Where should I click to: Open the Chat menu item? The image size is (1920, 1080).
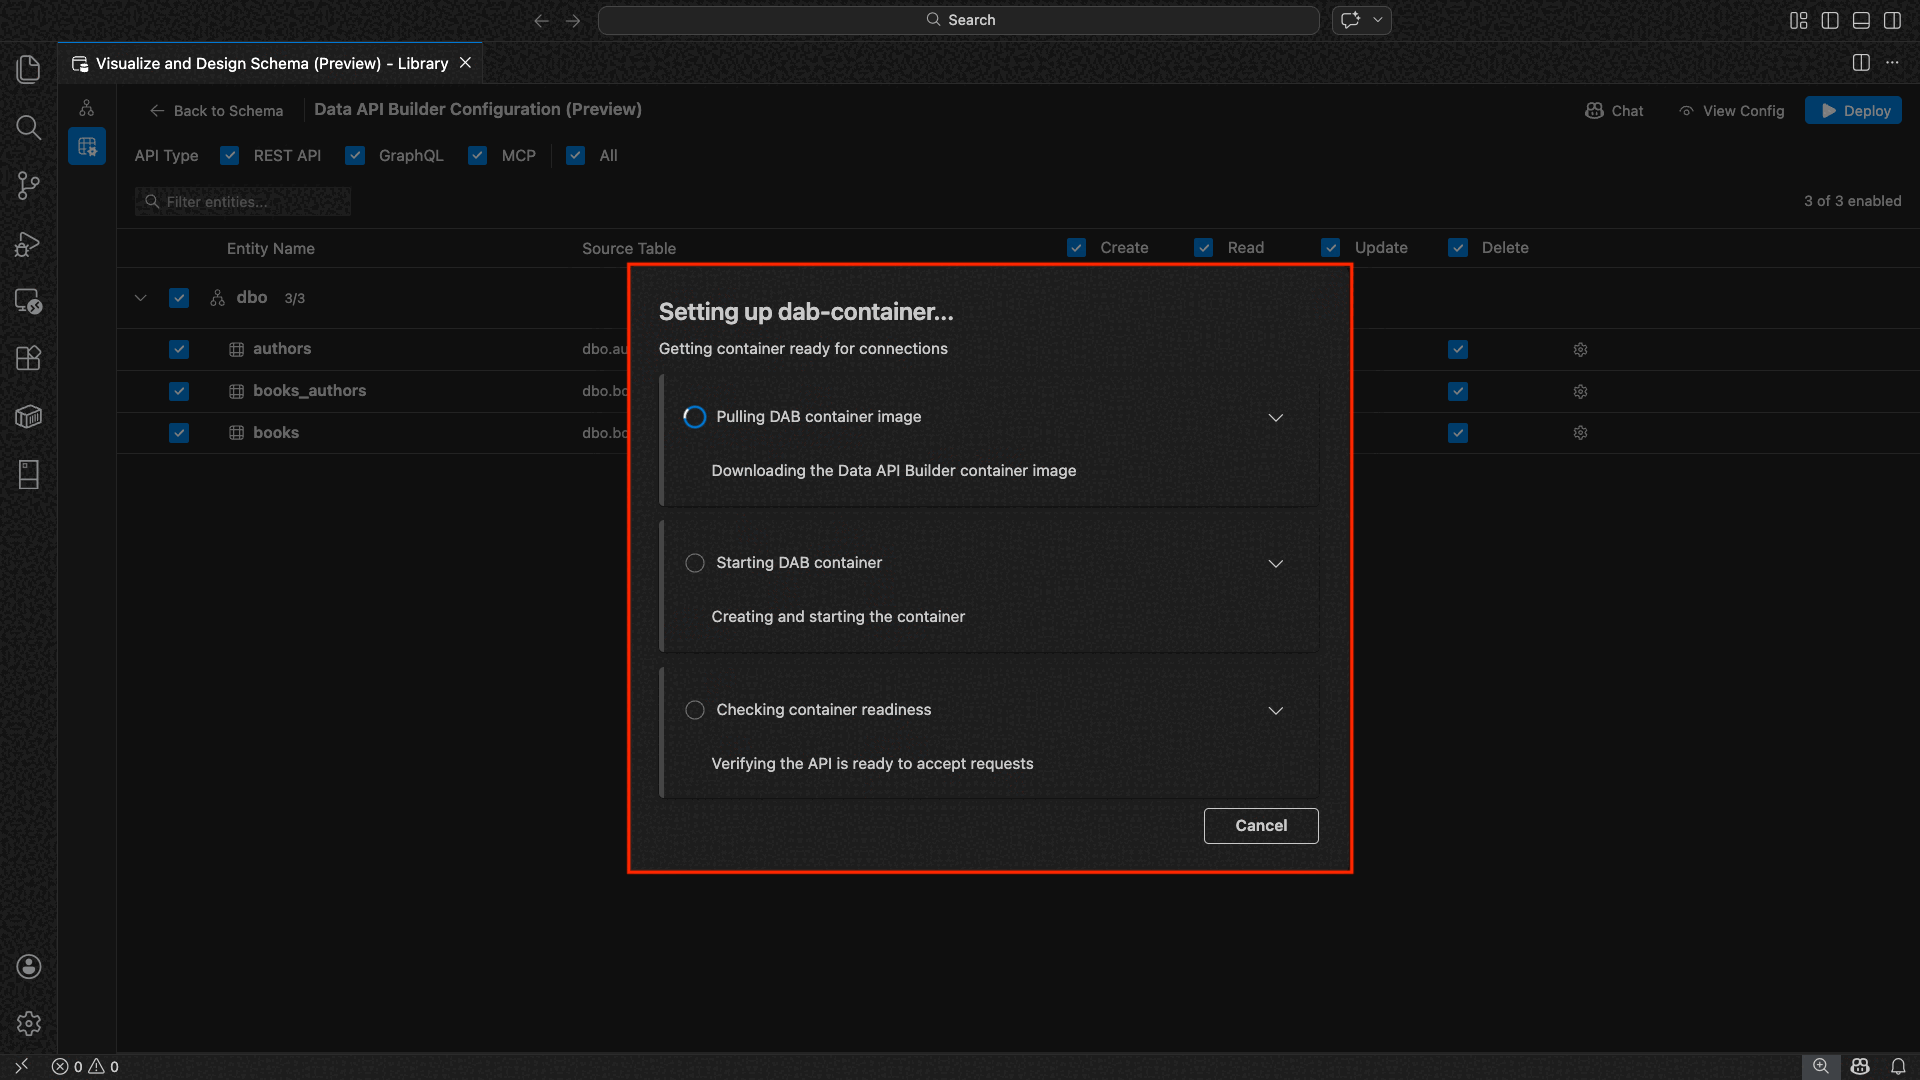pyautogui.click(x=1614, y=111)
